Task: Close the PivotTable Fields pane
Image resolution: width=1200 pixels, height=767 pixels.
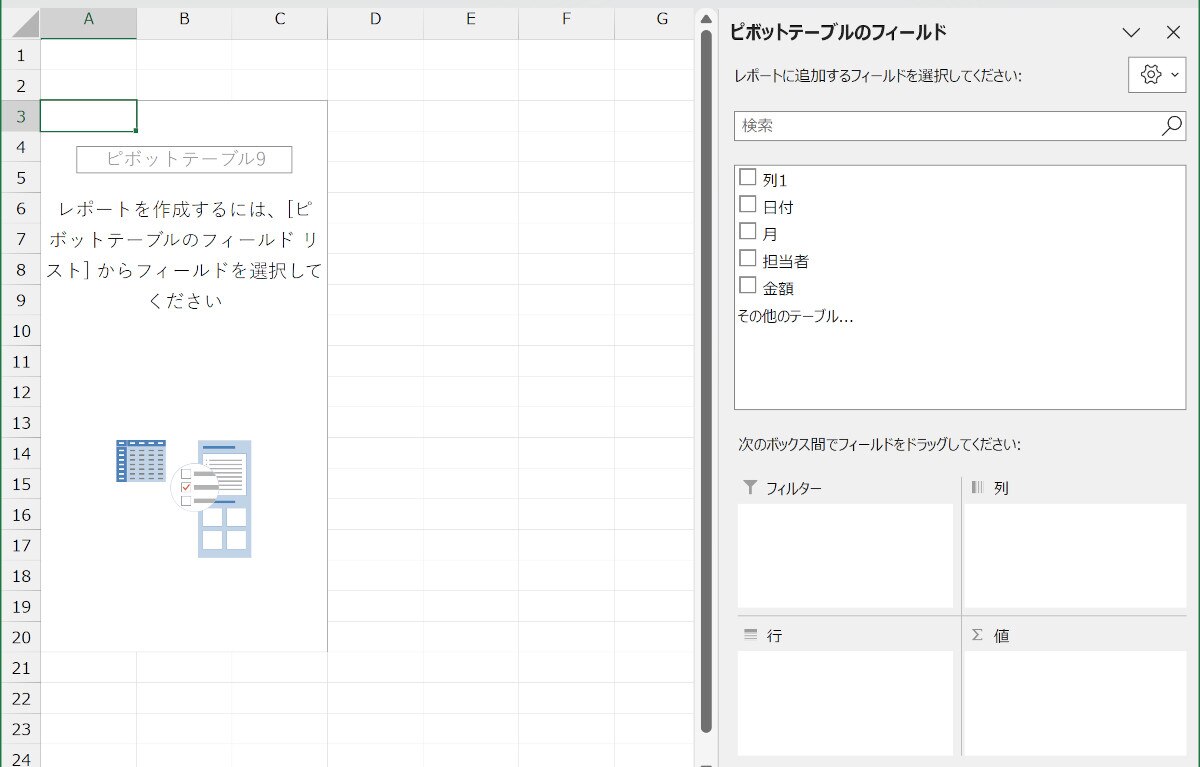Action: pyautogui.click(x=1174, y=32)
